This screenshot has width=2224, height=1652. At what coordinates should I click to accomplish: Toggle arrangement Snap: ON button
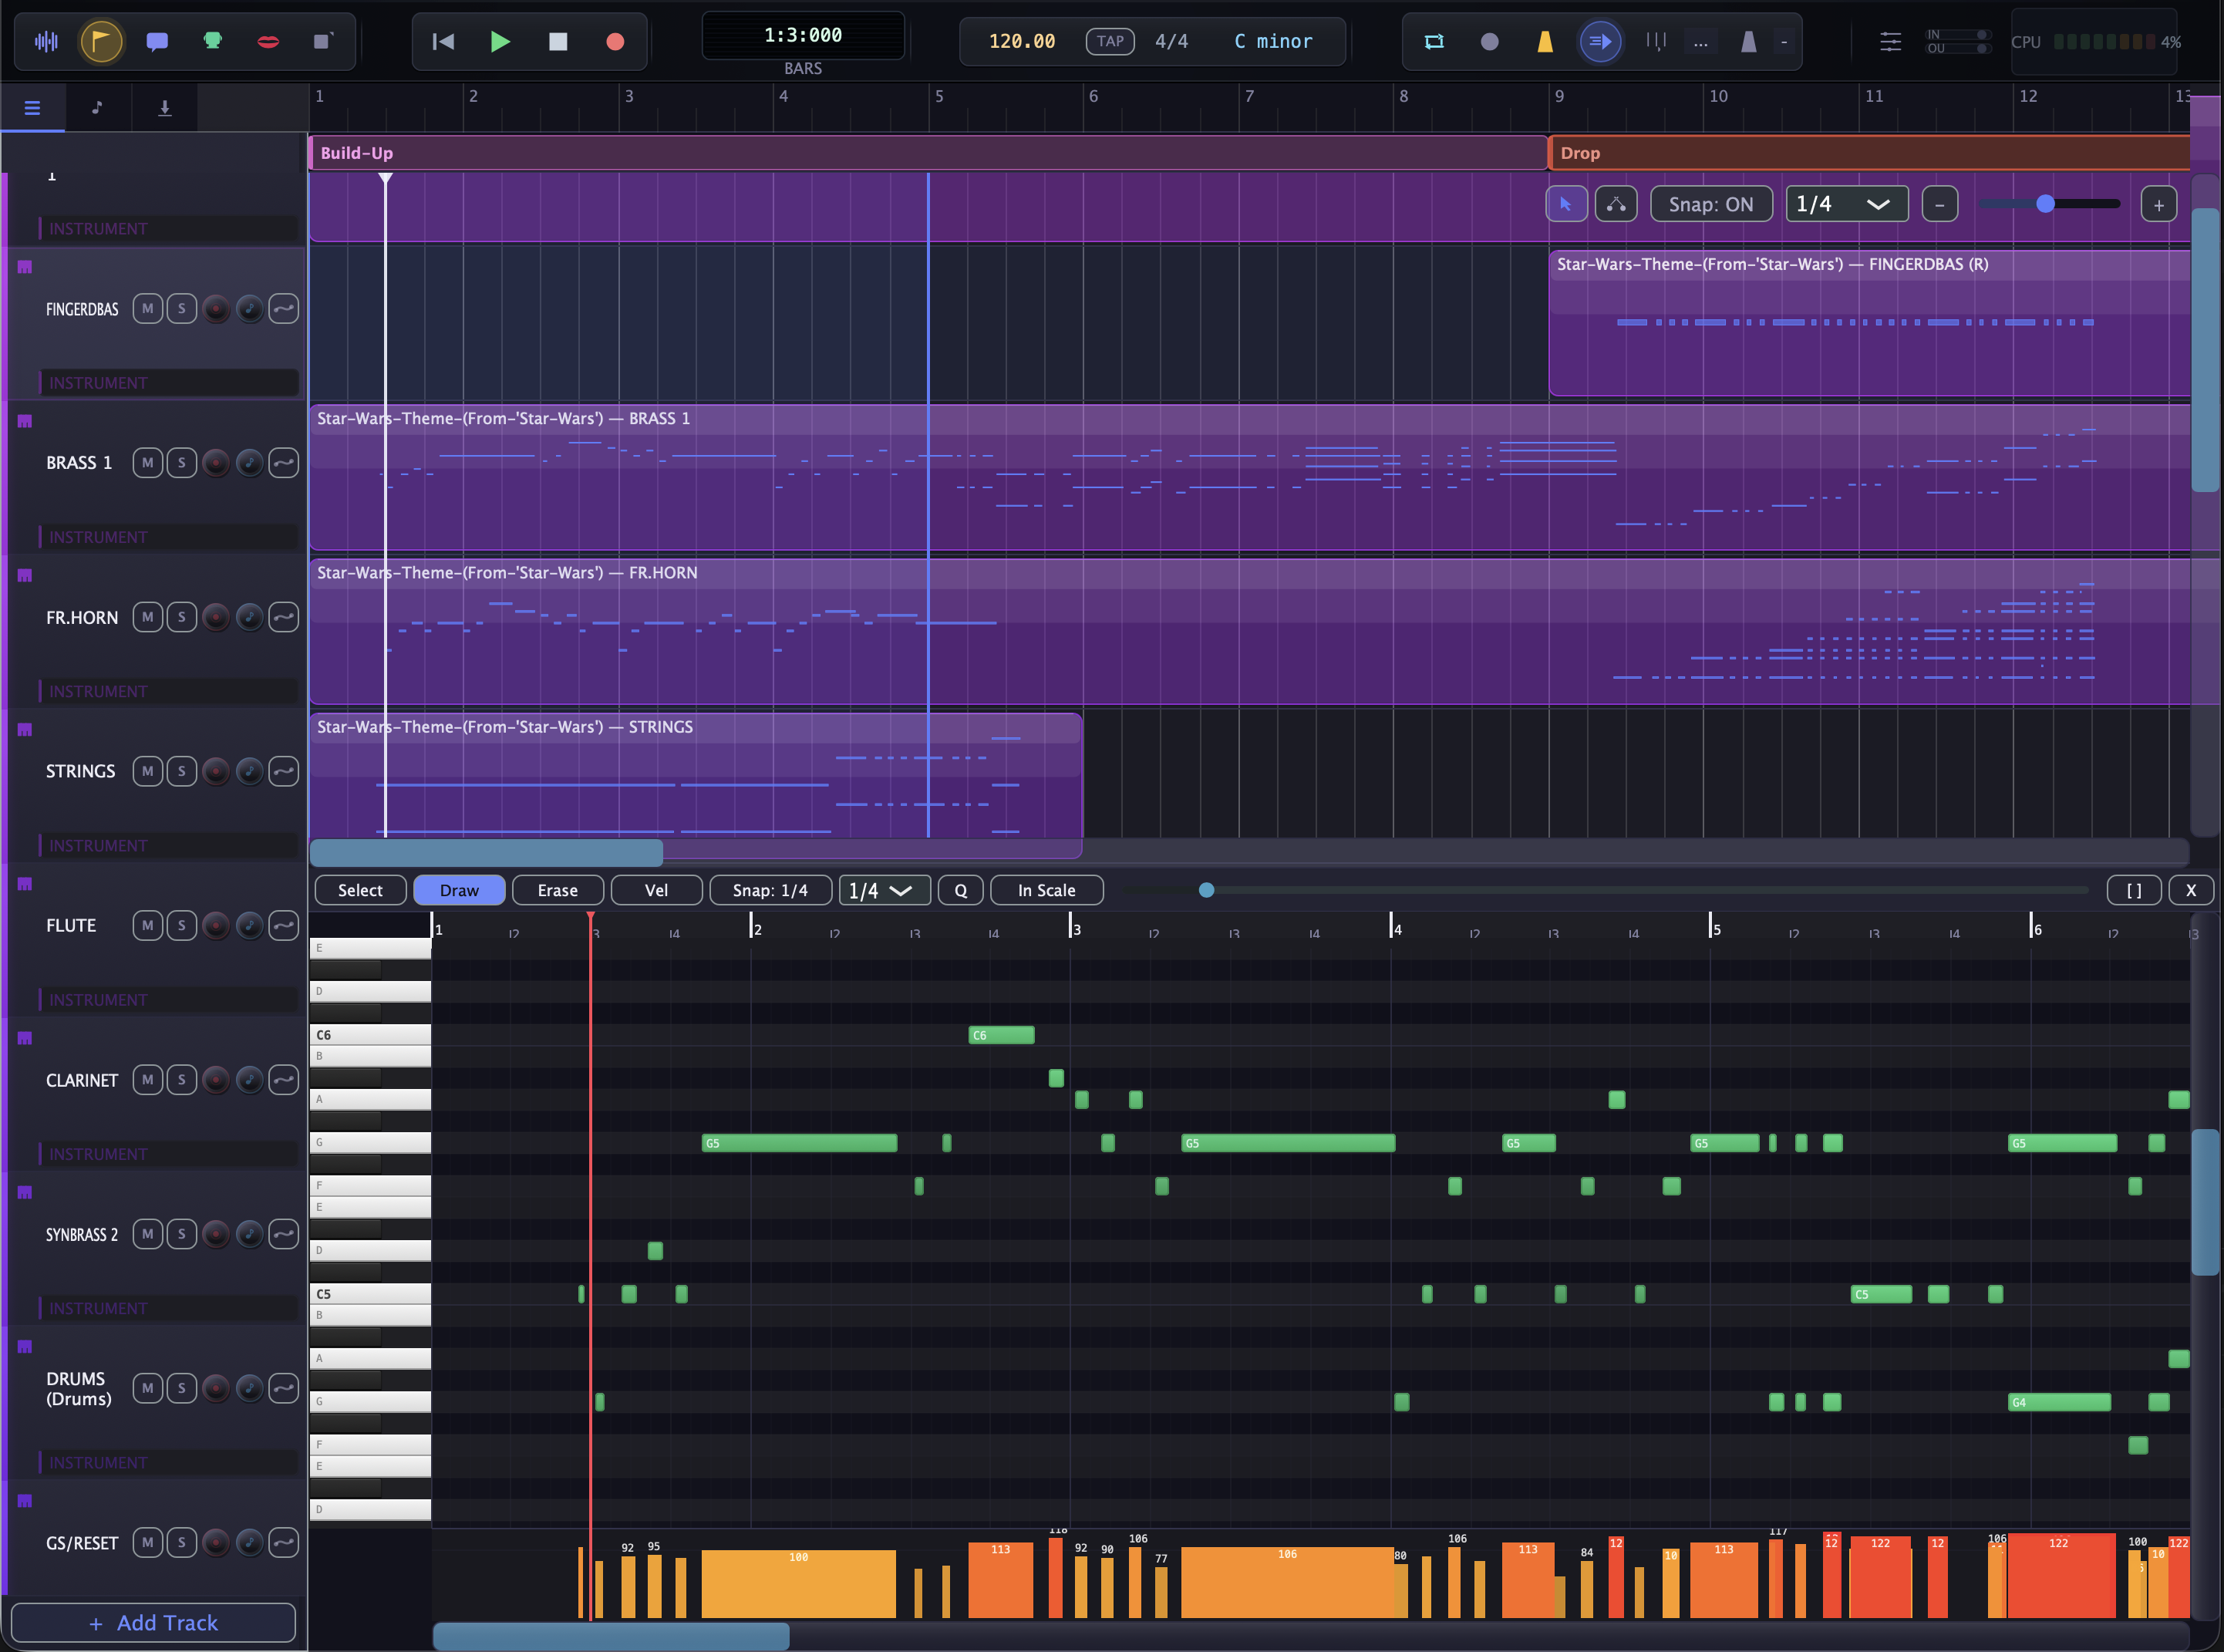(x=1710, y=204)
